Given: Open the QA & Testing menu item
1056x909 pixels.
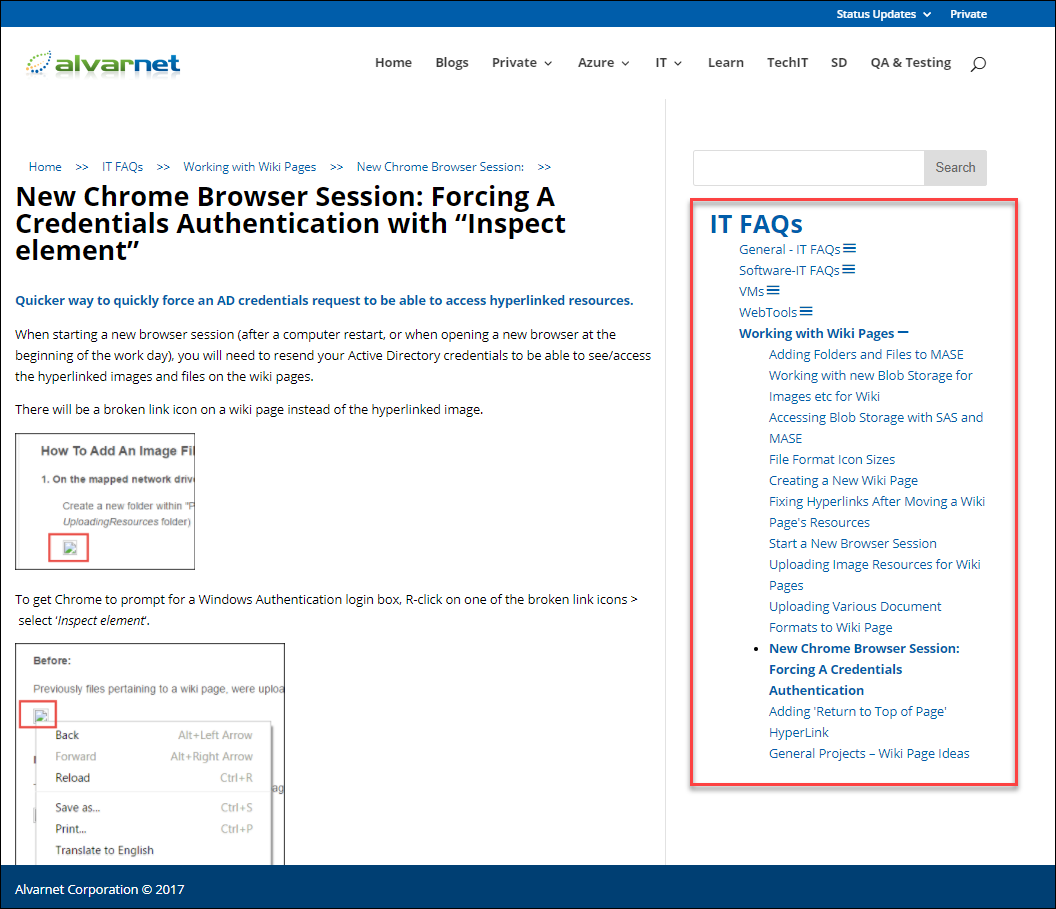Looking at the screenshot, I should point(911,63).
